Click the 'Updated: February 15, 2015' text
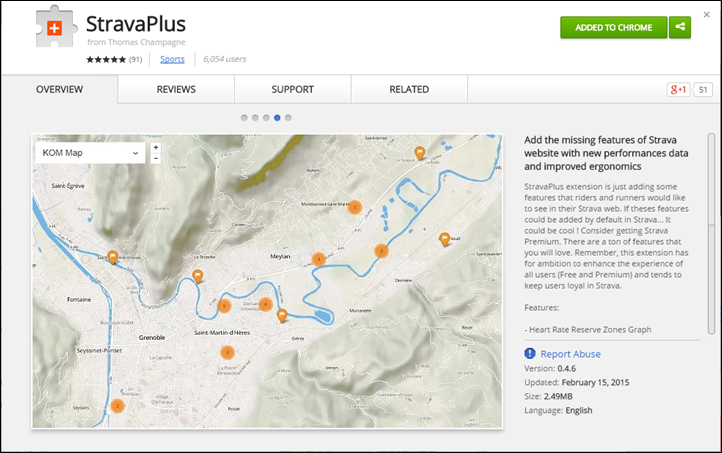The height and width of the screenshot is (453, 722). pos(576,382)
